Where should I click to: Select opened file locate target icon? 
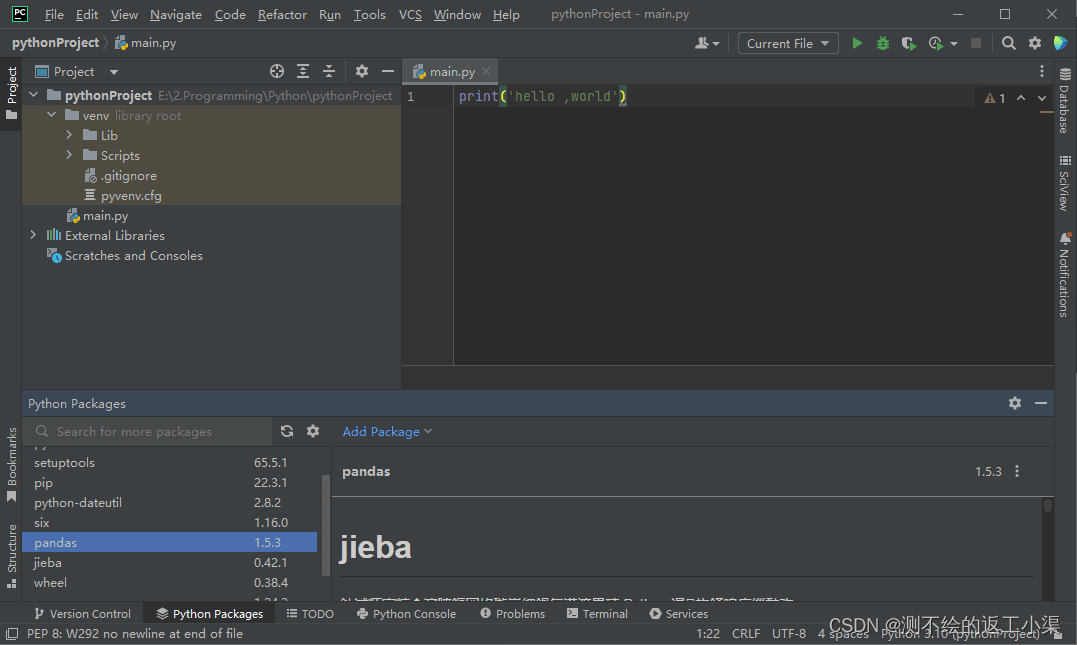click(277, 71)
